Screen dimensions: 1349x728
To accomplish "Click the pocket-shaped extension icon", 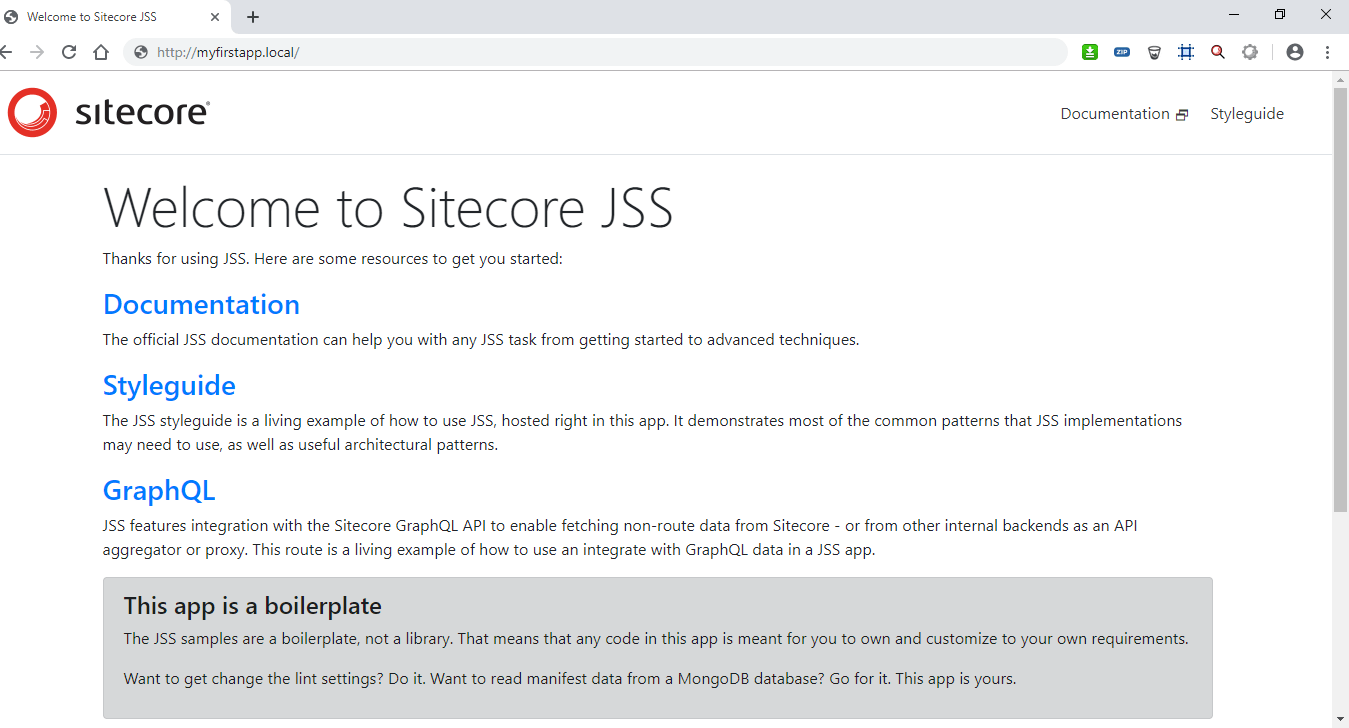I will coord(1154,52).
